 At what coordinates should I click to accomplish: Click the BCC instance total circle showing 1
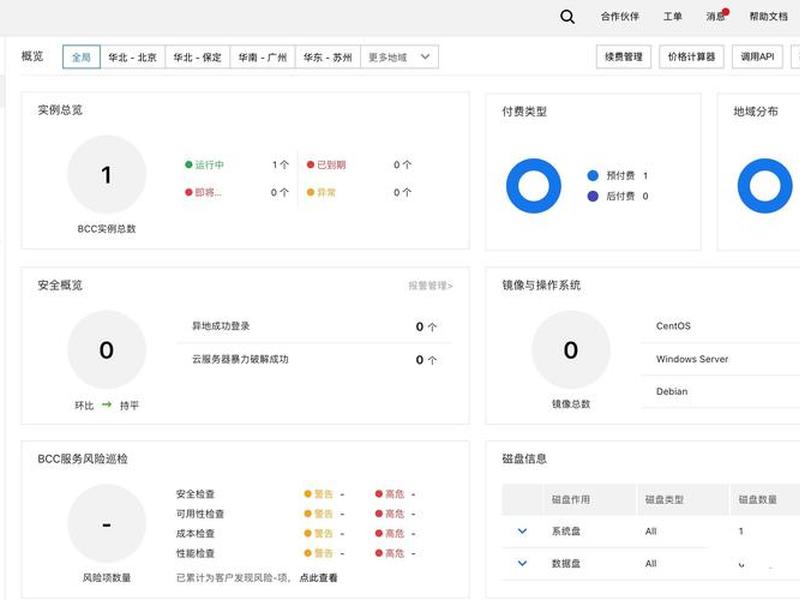(x=107, y=174)
